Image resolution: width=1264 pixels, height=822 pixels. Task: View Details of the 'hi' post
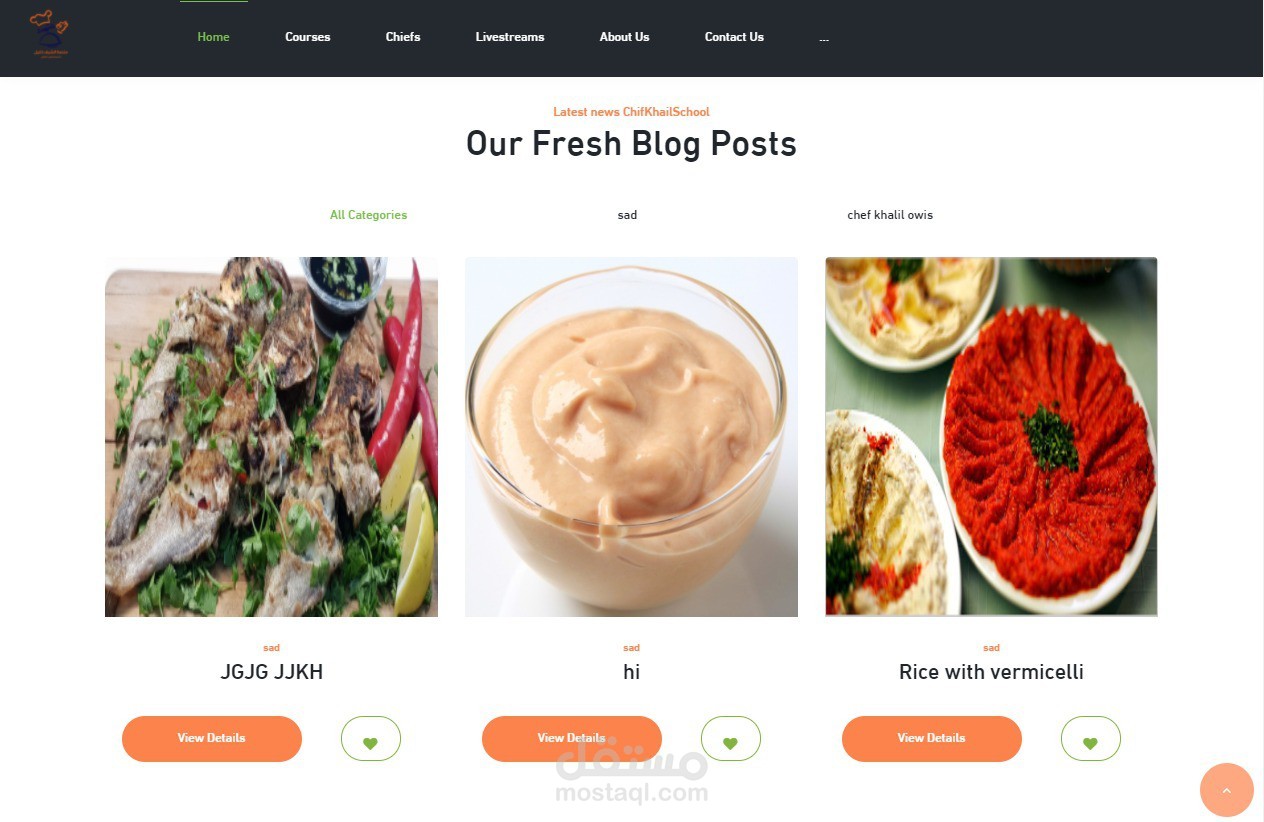click(572, 739)
